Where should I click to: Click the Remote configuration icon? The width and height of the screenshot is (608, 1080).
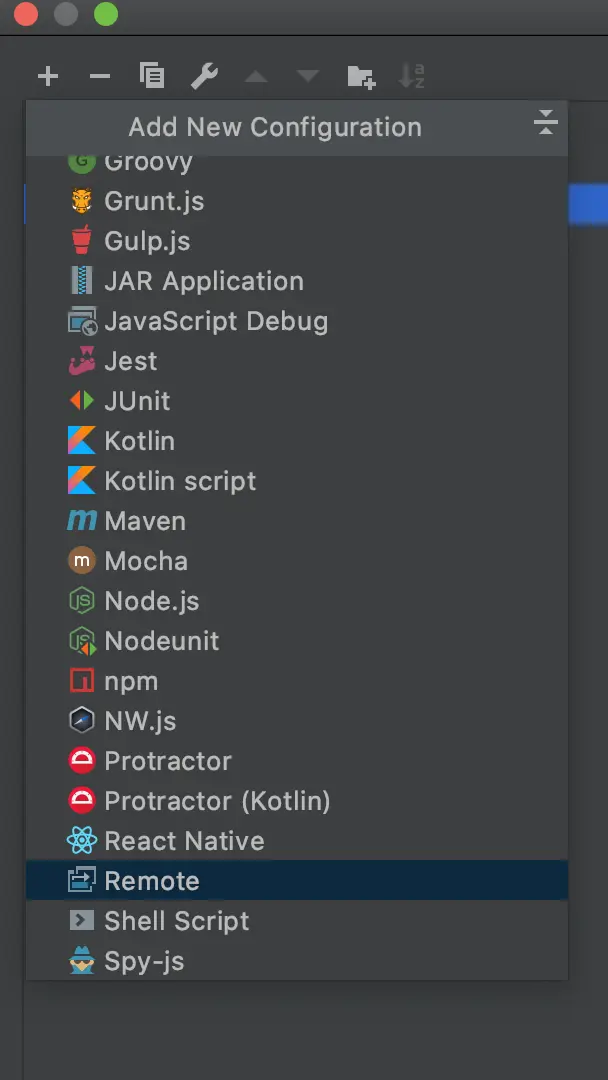coord(82,880)
